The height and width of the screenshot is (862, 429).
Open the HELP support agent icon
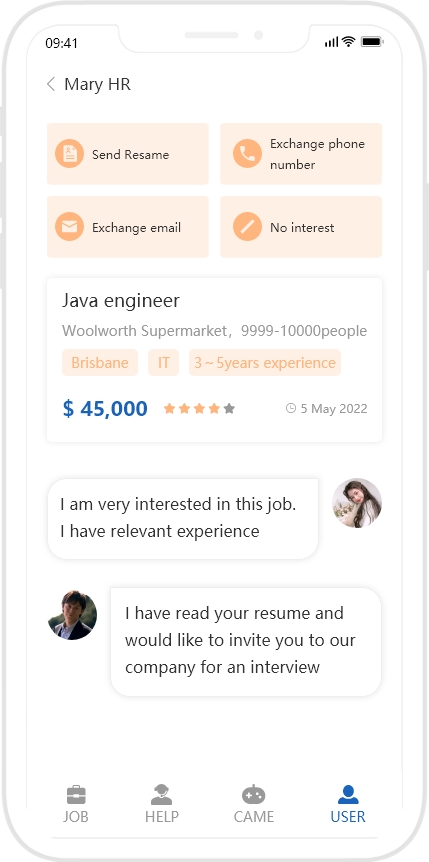[x=161, y=795]
